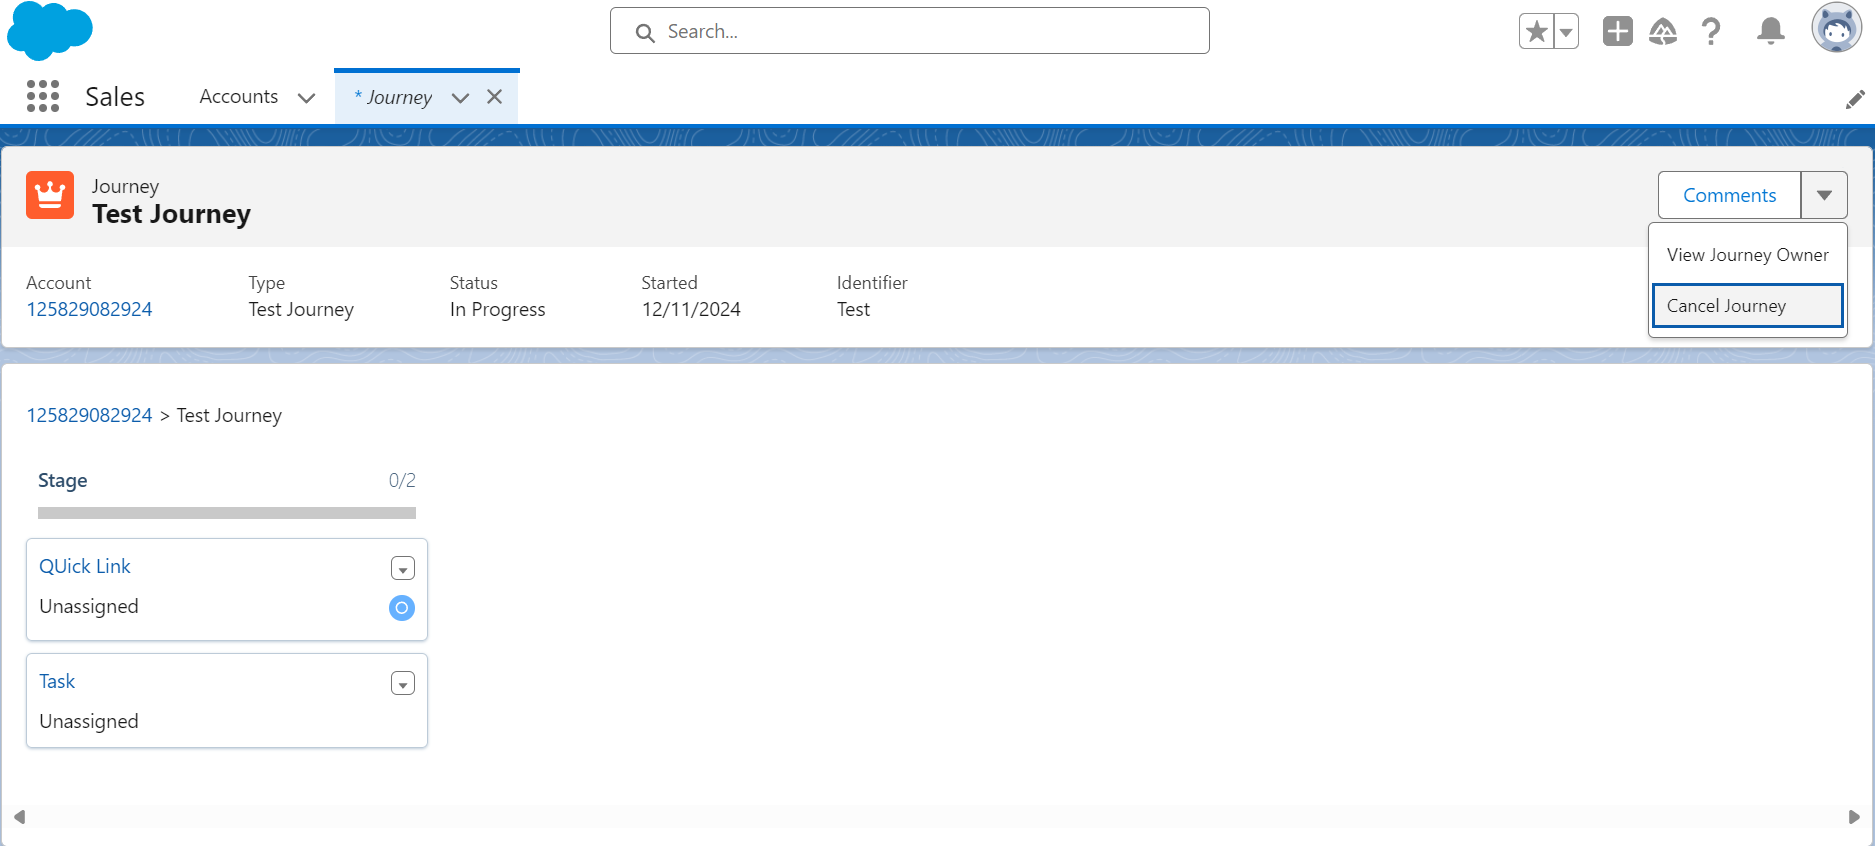Select Cancel Journey from the menu

pyautogui.click(x=1746, y=306)
